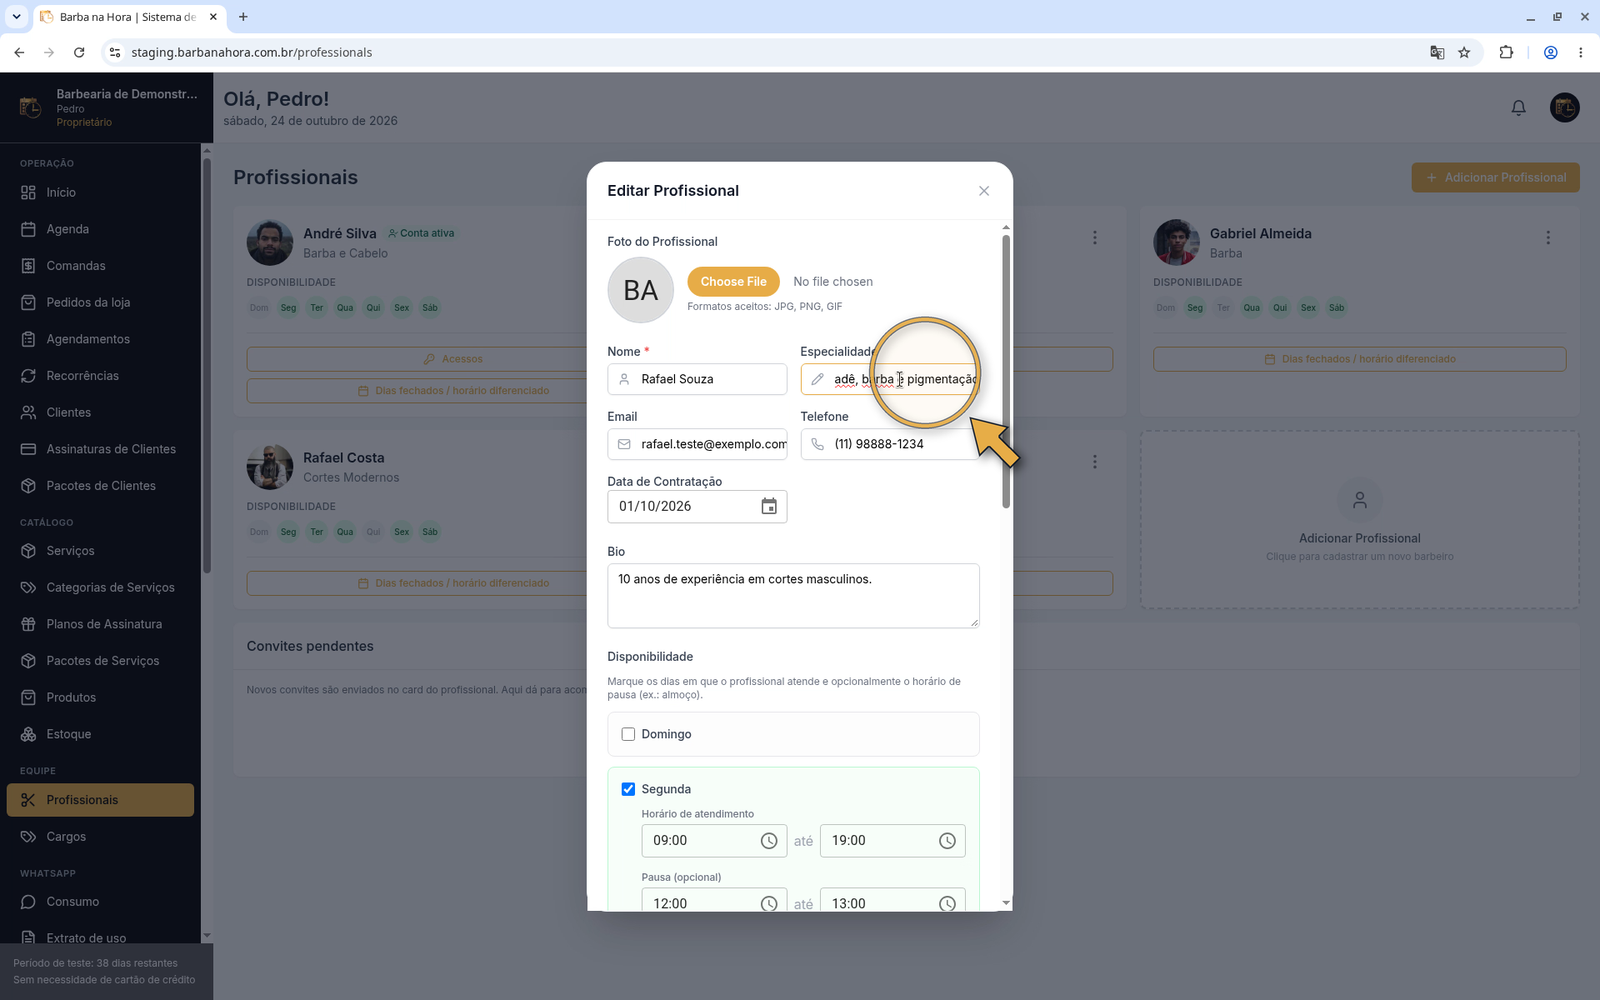Click Acessos button on André Silva card

coord(453,359)
